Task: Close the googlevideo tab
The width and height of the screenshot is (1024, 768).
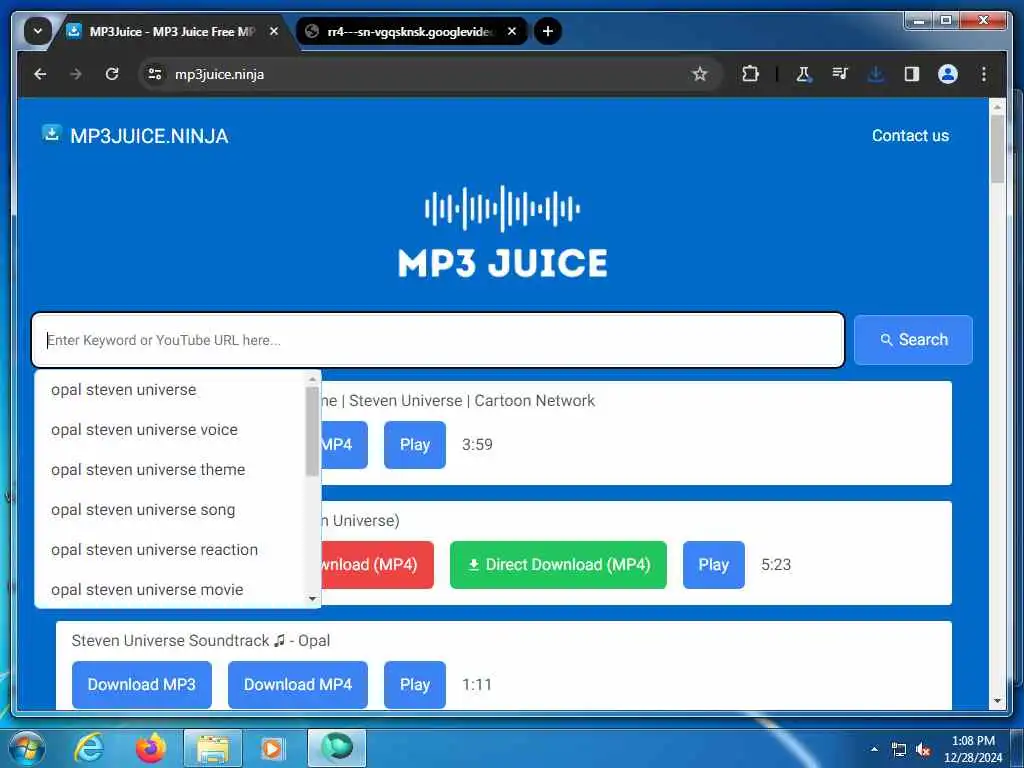Action: coord(512,31)
